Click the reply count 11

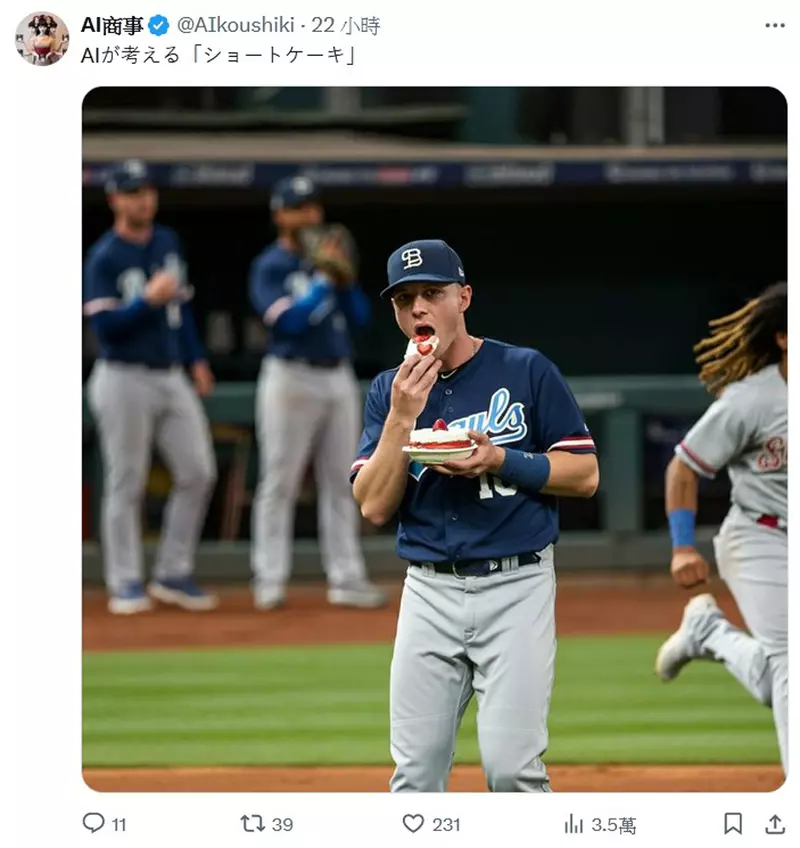(x=119, y=824)
